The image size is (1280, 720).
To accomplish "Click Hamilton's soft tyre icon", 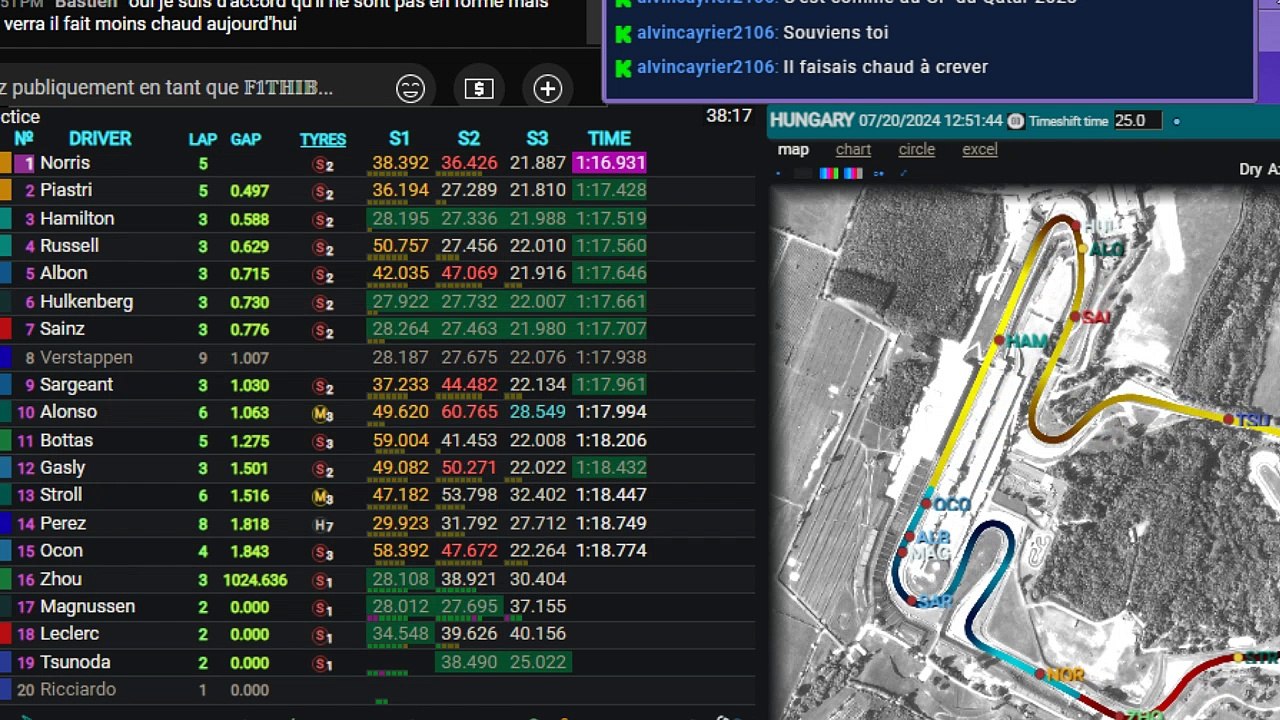I will (323, 220).
